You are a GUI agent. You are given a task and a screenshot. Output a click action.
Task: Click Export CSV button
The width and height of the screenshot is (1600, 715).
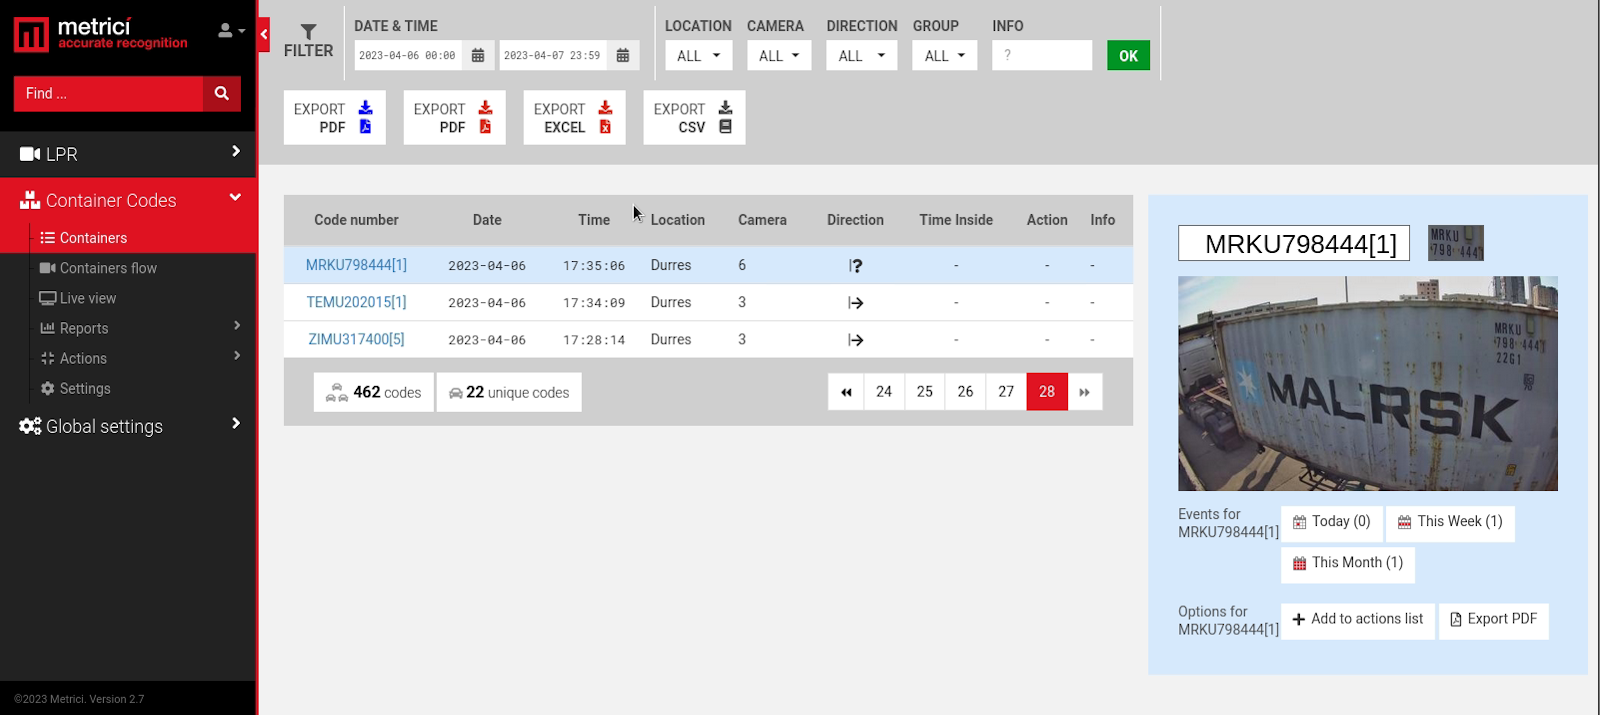click(694, 118)
